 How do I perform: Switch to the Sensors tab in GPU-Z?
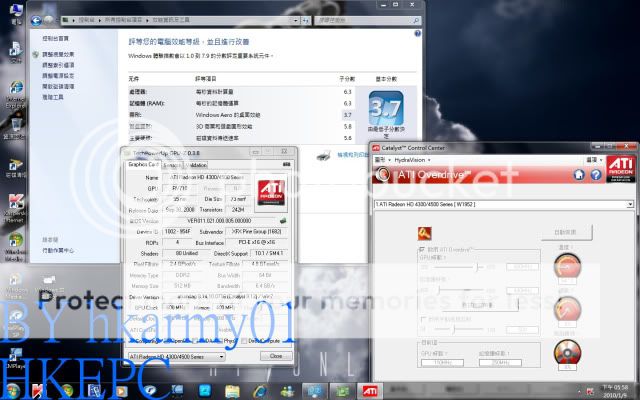[171, 165]
